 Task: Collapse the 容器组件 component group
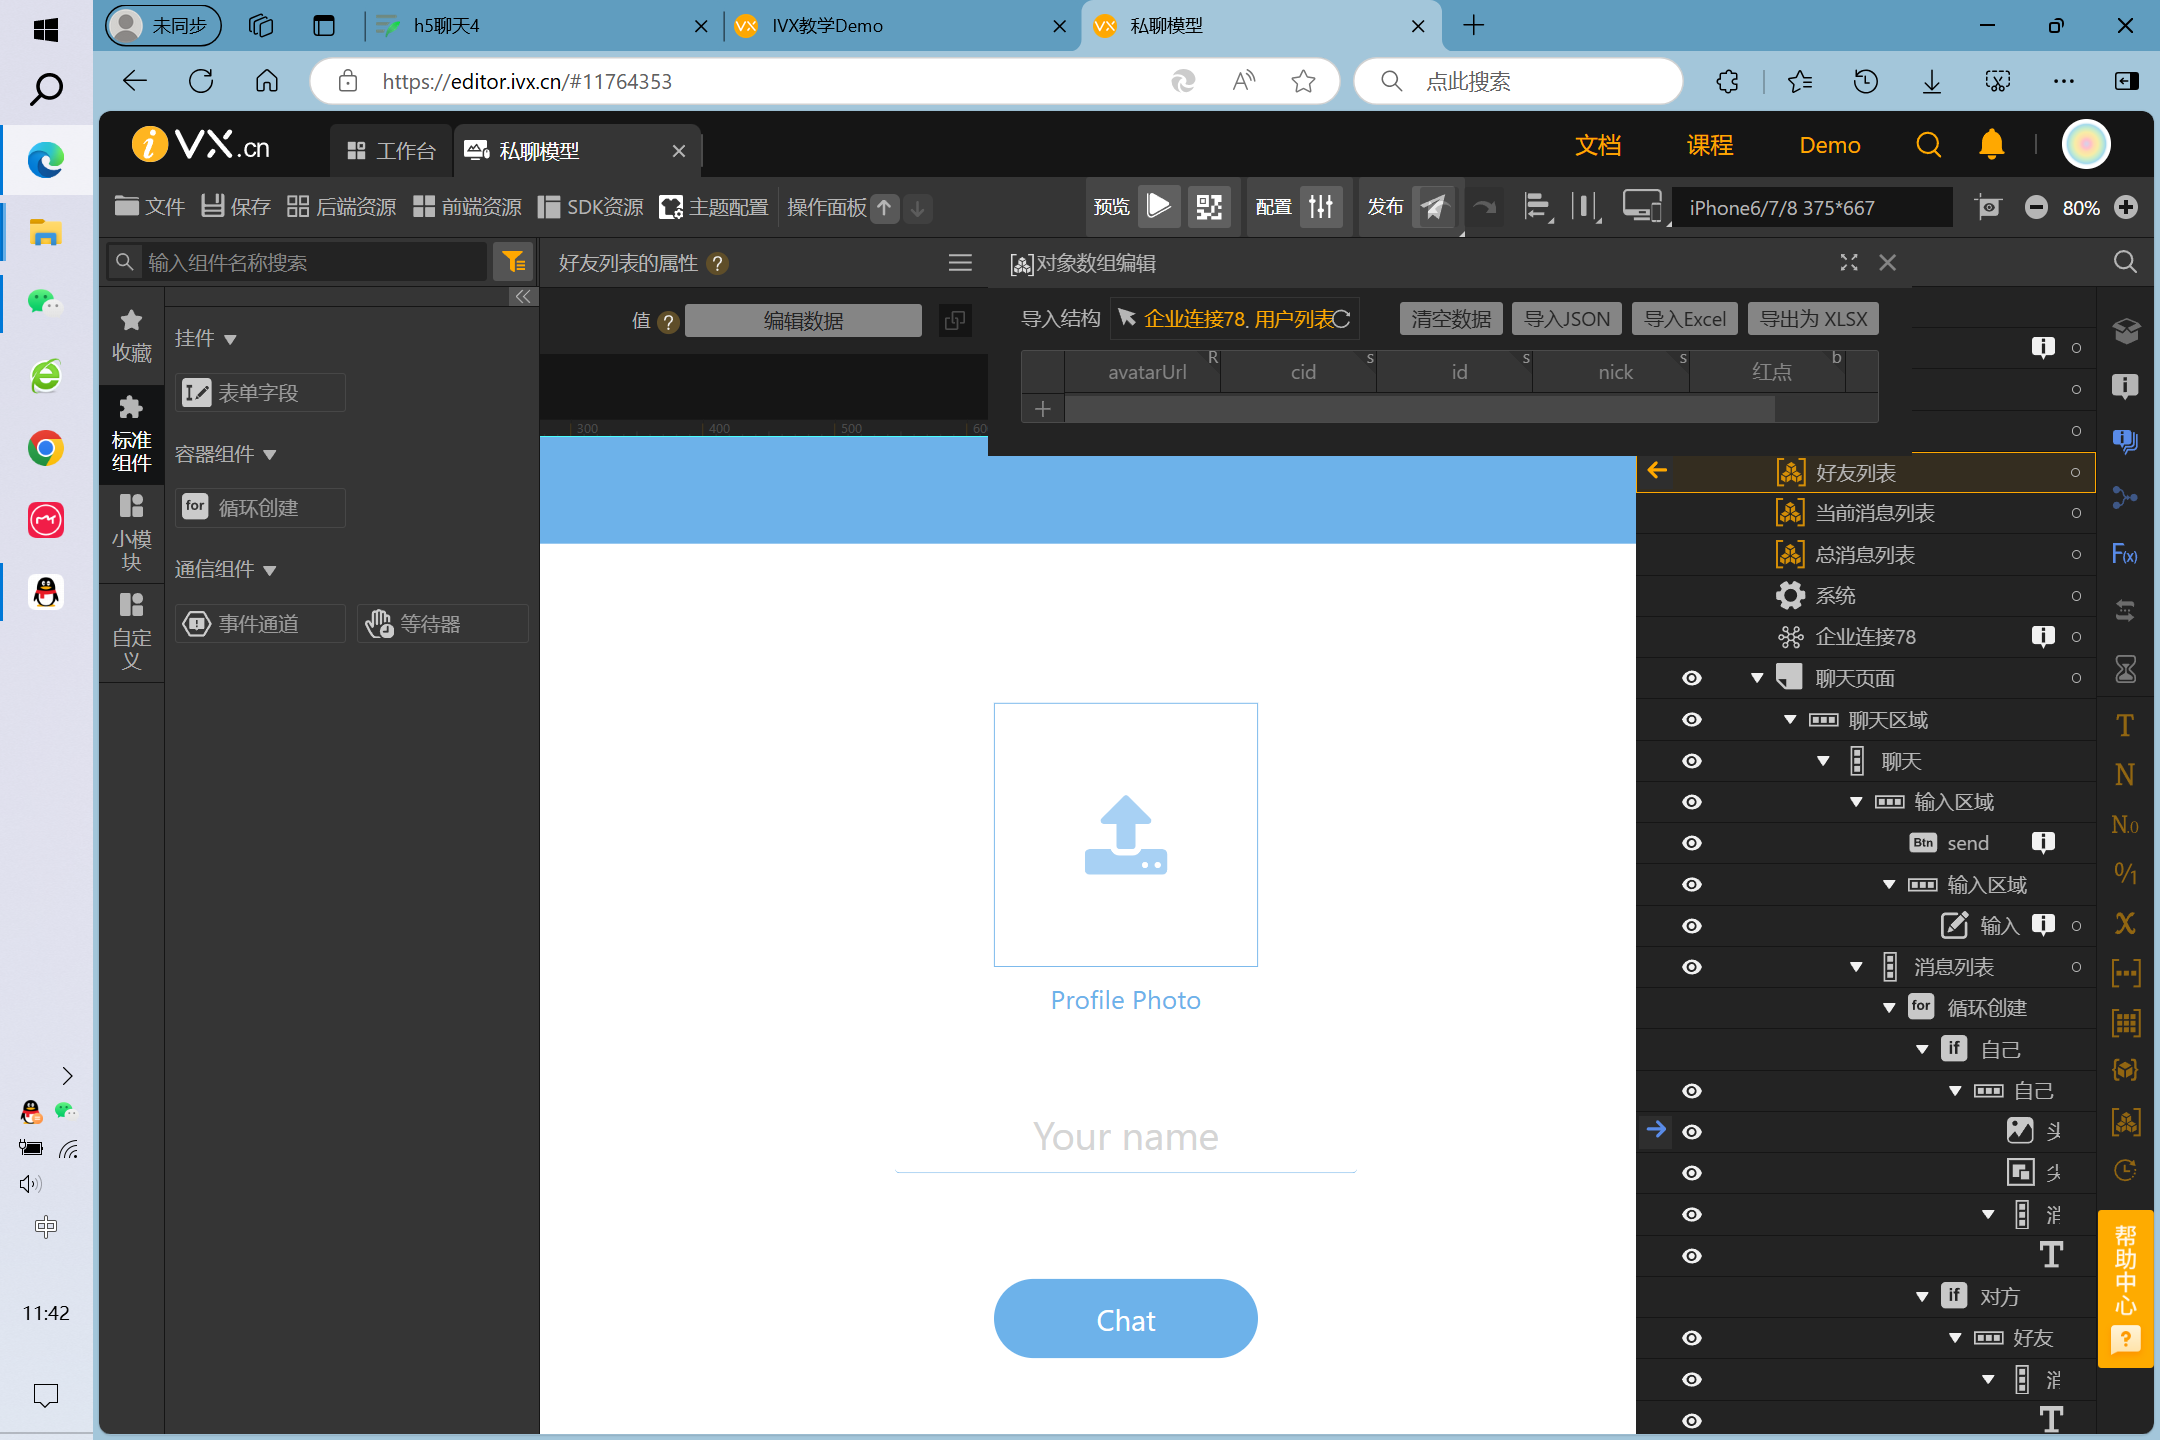[x=270, y=455]
